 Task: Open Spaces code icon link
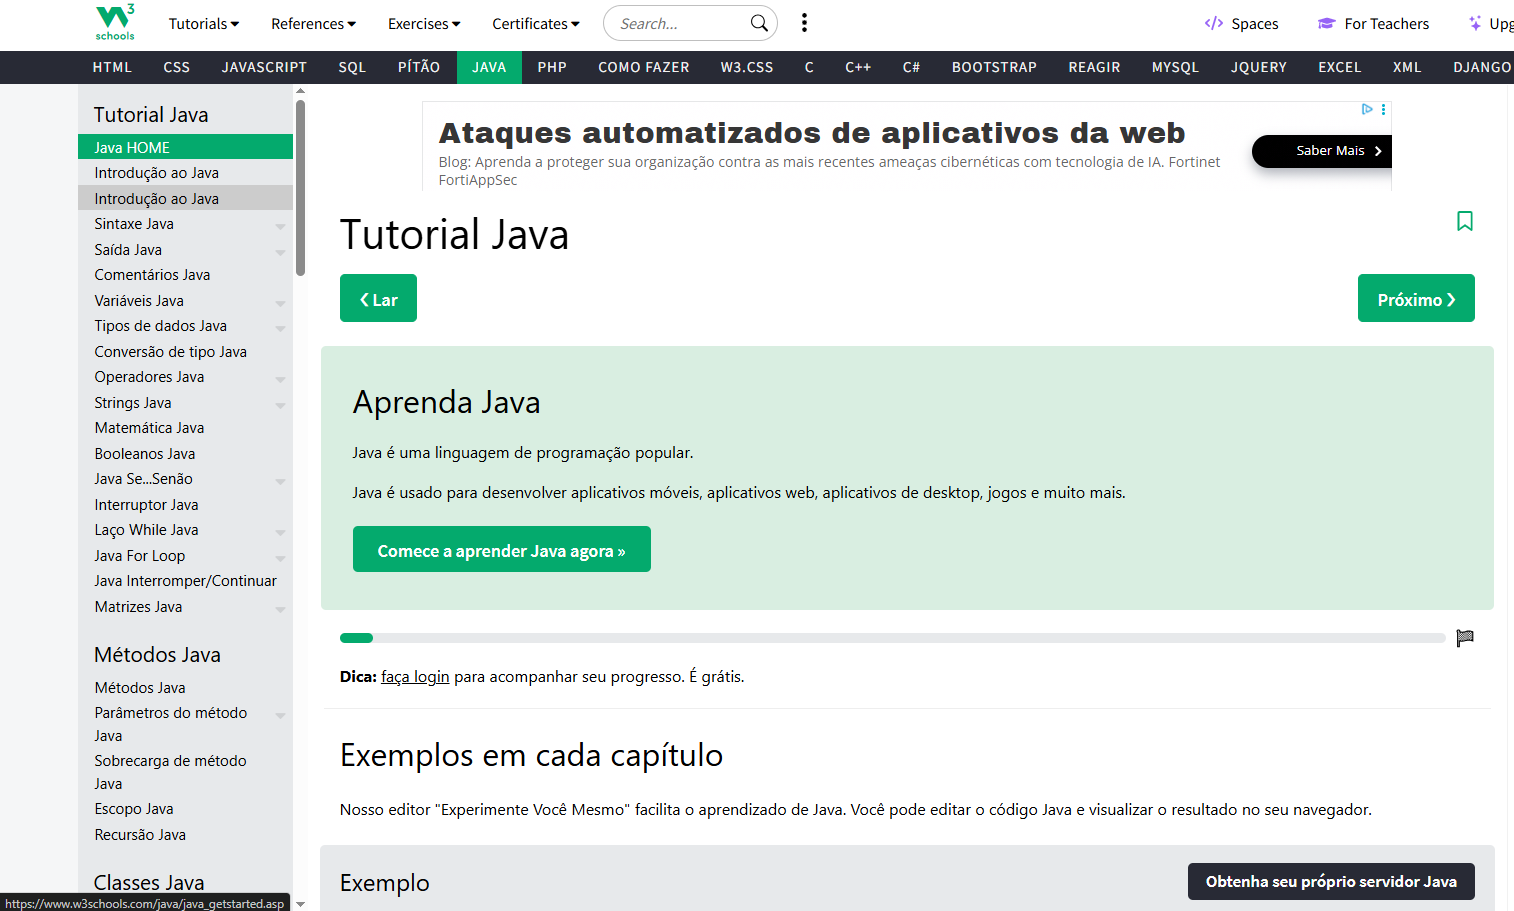pos(1214,23)
